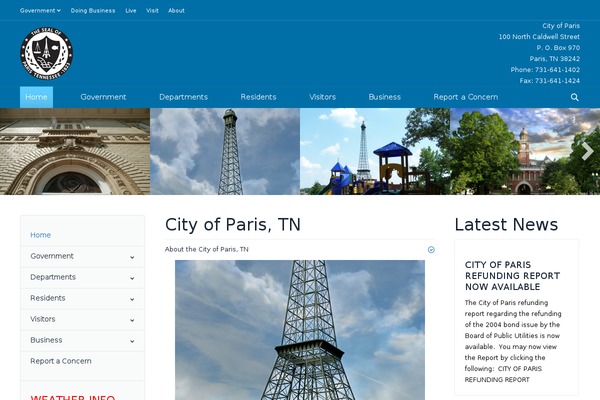The height and width of the screenshot is (400, 600).
Task: Open CITY OF PARIS REFUNDING REPORT link
Action: click(503, 374)
